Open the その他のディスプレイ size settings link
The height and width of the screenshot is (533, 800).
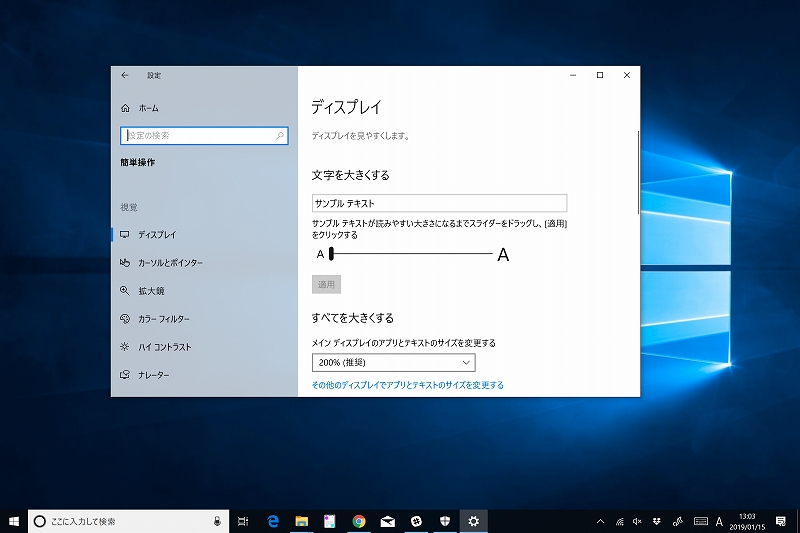pyautogui.click(x=407, y=385)
